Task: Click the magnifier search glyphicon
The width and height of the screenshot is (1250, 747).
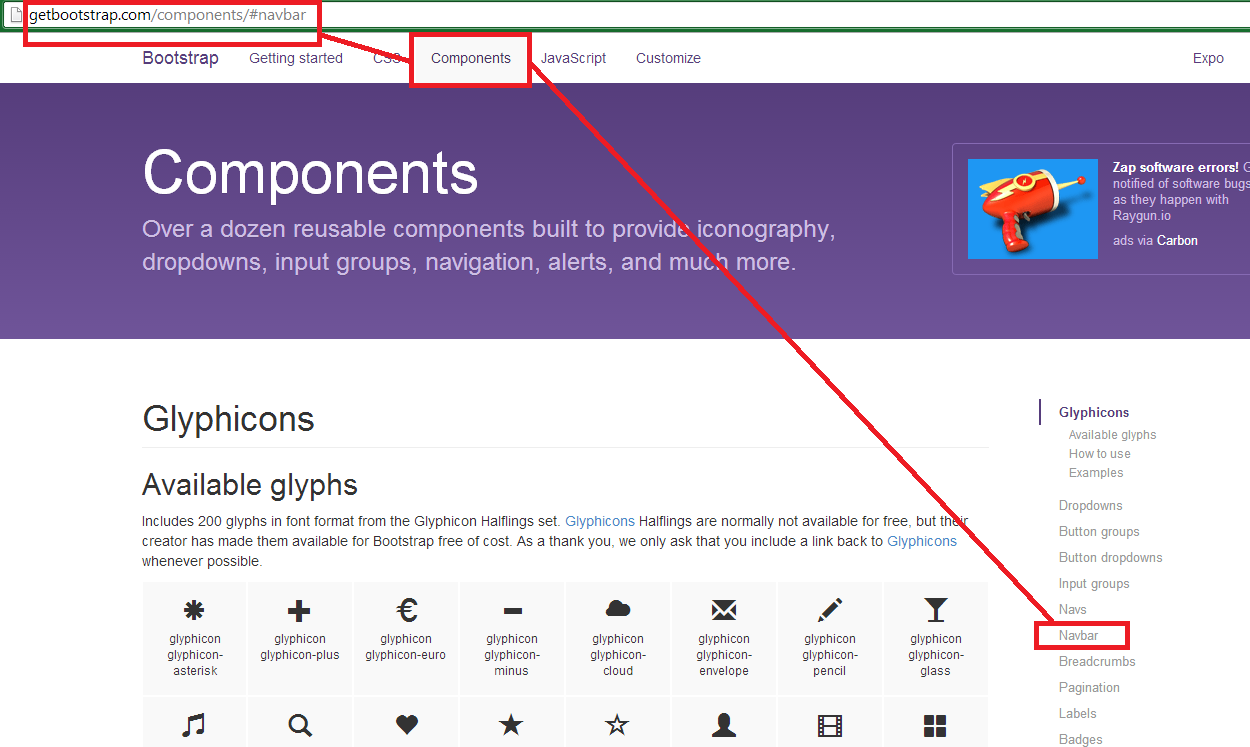Action: pos(299,725)
